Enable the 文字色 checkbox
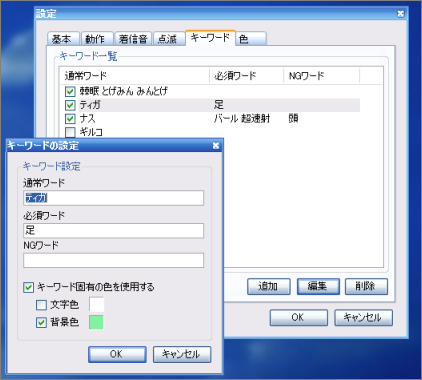Image resolution: width=422 pixels, height=380 pixels. click(41, 305)
